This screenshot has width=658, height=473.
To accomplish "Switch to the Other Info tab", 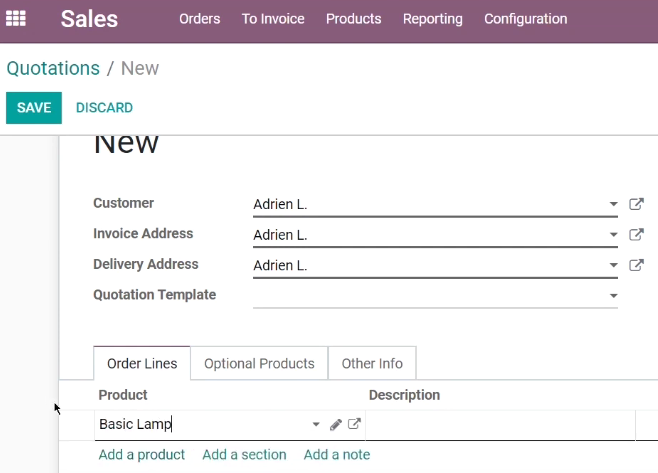I will pos(372,363).
